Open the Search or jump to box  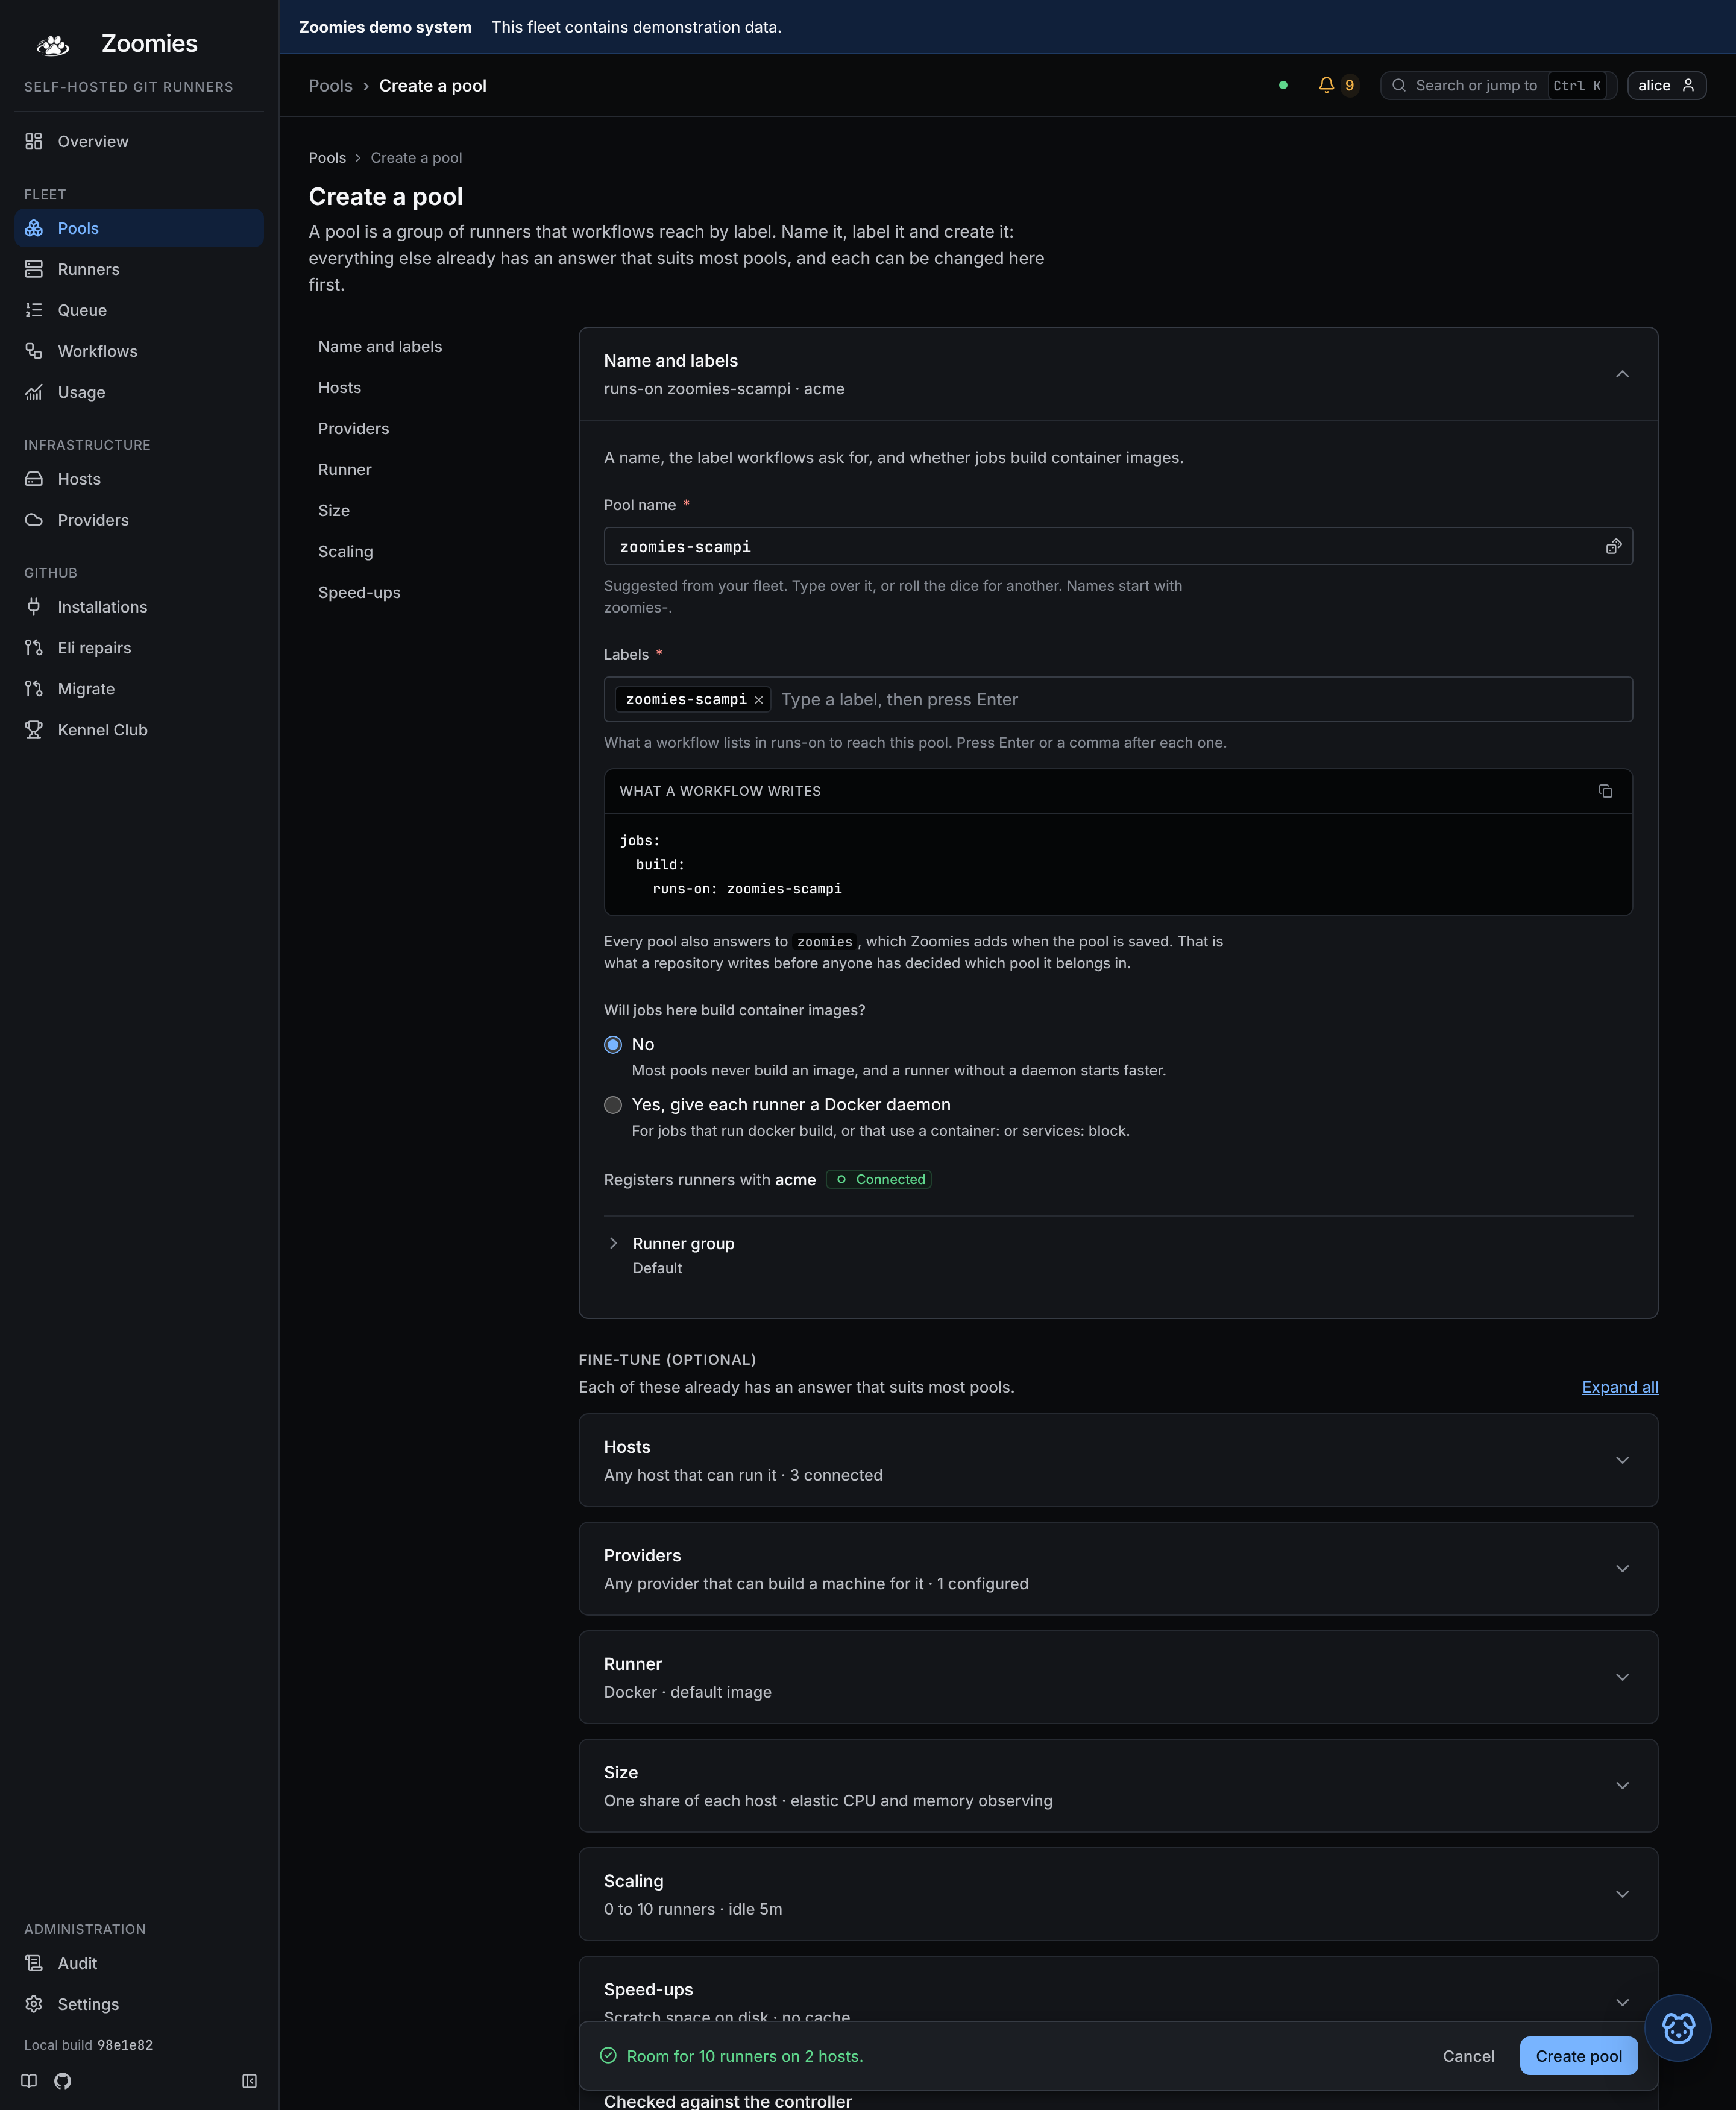point(1498,85)
